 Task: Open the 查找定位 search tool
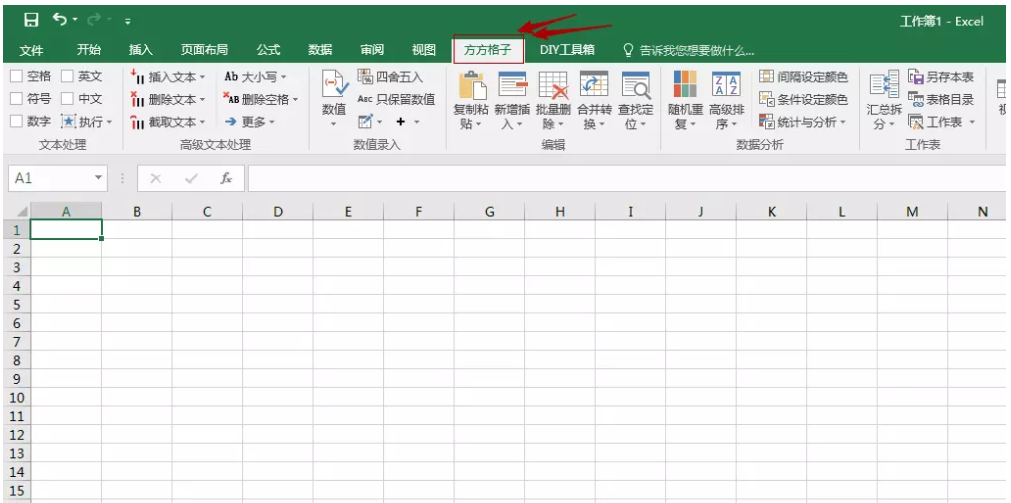[x=635, y=87]
